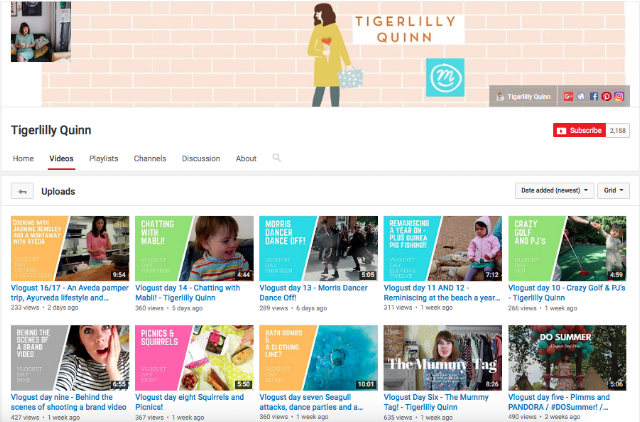Open the Google Plus icon in banner
Image resolution: width=640 pixels, height=422 pixels.
click(x=568, y=96)
